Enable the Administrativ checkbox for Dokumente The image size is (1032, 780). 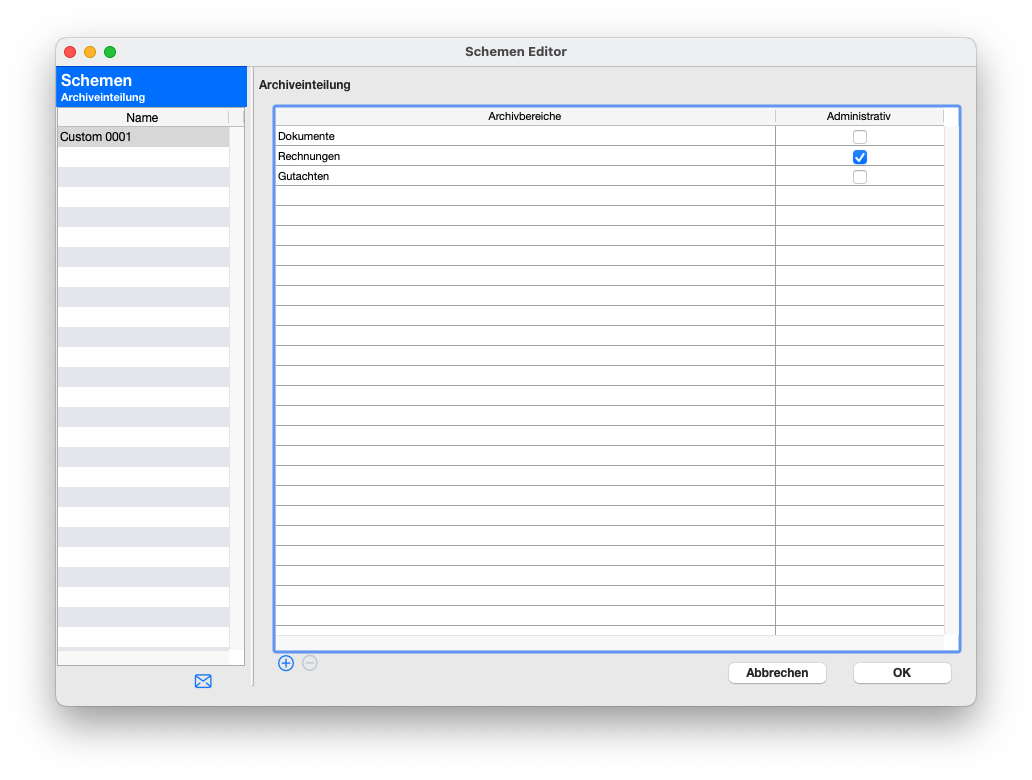tap(860, 137)
